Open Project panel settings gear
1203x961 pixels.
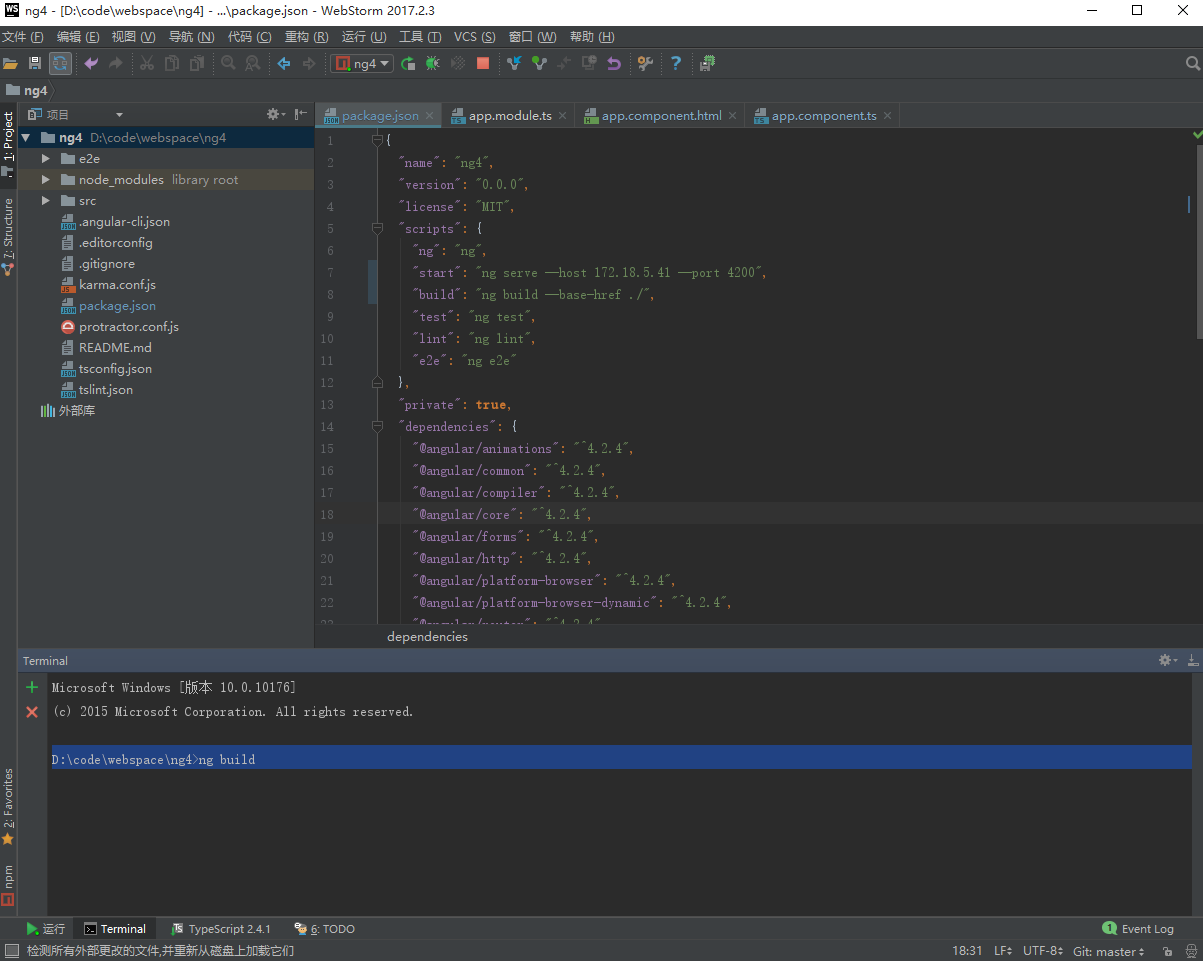pos(274,114)
